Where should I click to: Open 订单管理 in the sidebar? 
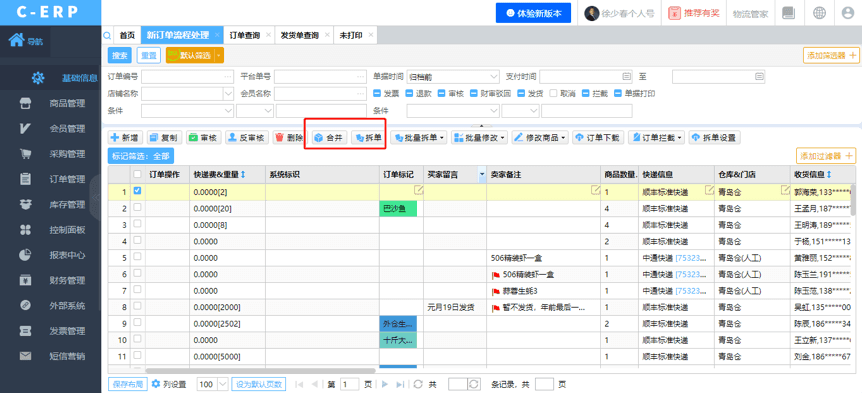click(x=67, y=179)
